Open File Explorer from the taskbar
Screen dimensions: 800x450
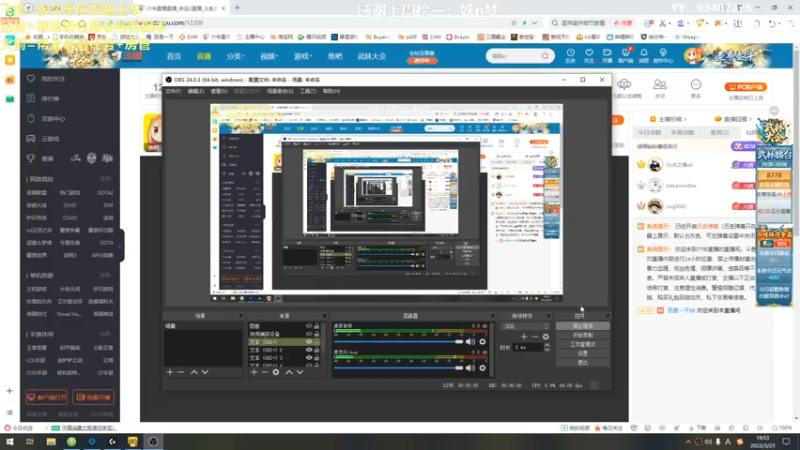51,442
